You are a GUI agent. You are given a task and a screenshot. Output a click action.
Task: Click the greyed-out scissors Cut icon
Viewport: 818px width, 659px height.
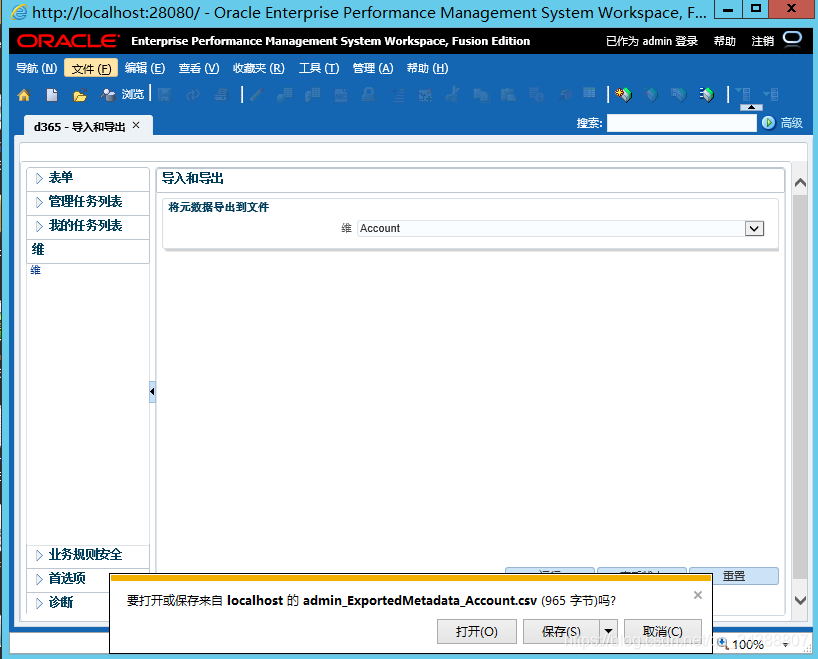pyautogui.click(x=452, y=95)
